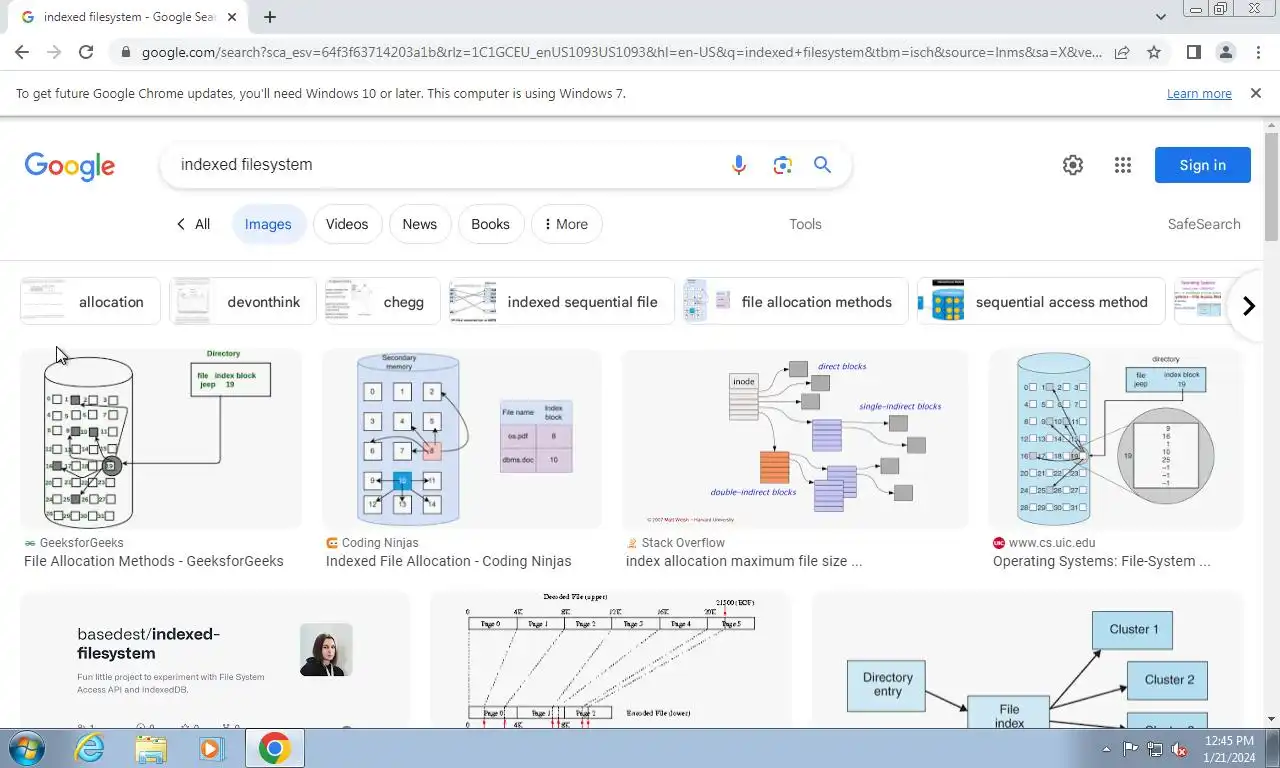Screen dimensions: 1280x768
Task: Filter by 'file allocation methods' chip
Action: coord(795,301)
